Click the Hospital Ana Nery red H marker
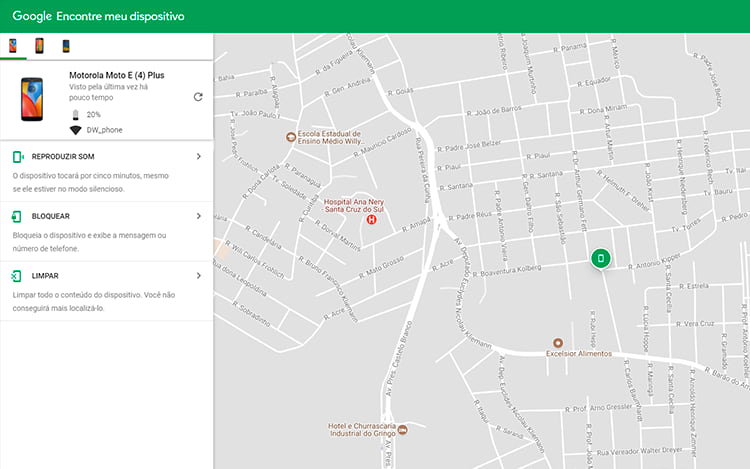 [371, 219]
